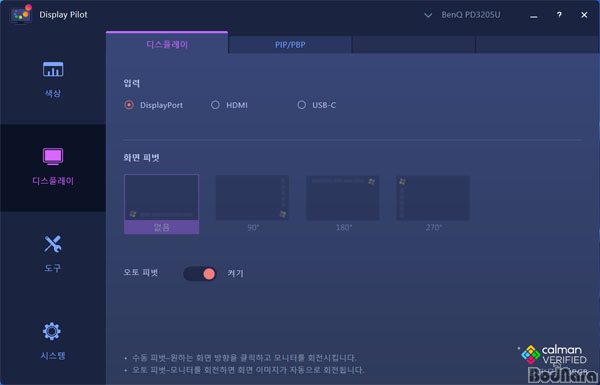Select HDMI input radio button
600x385 pixels.
point(215,105)
